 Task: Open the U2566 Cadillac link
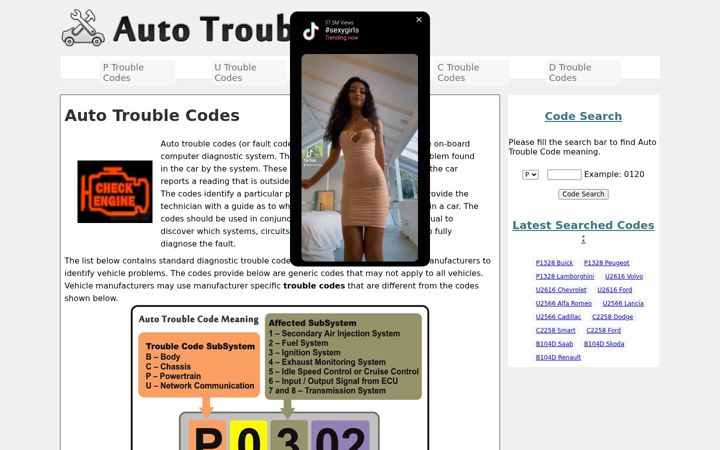pyautogui.click(x=558, y=317)
